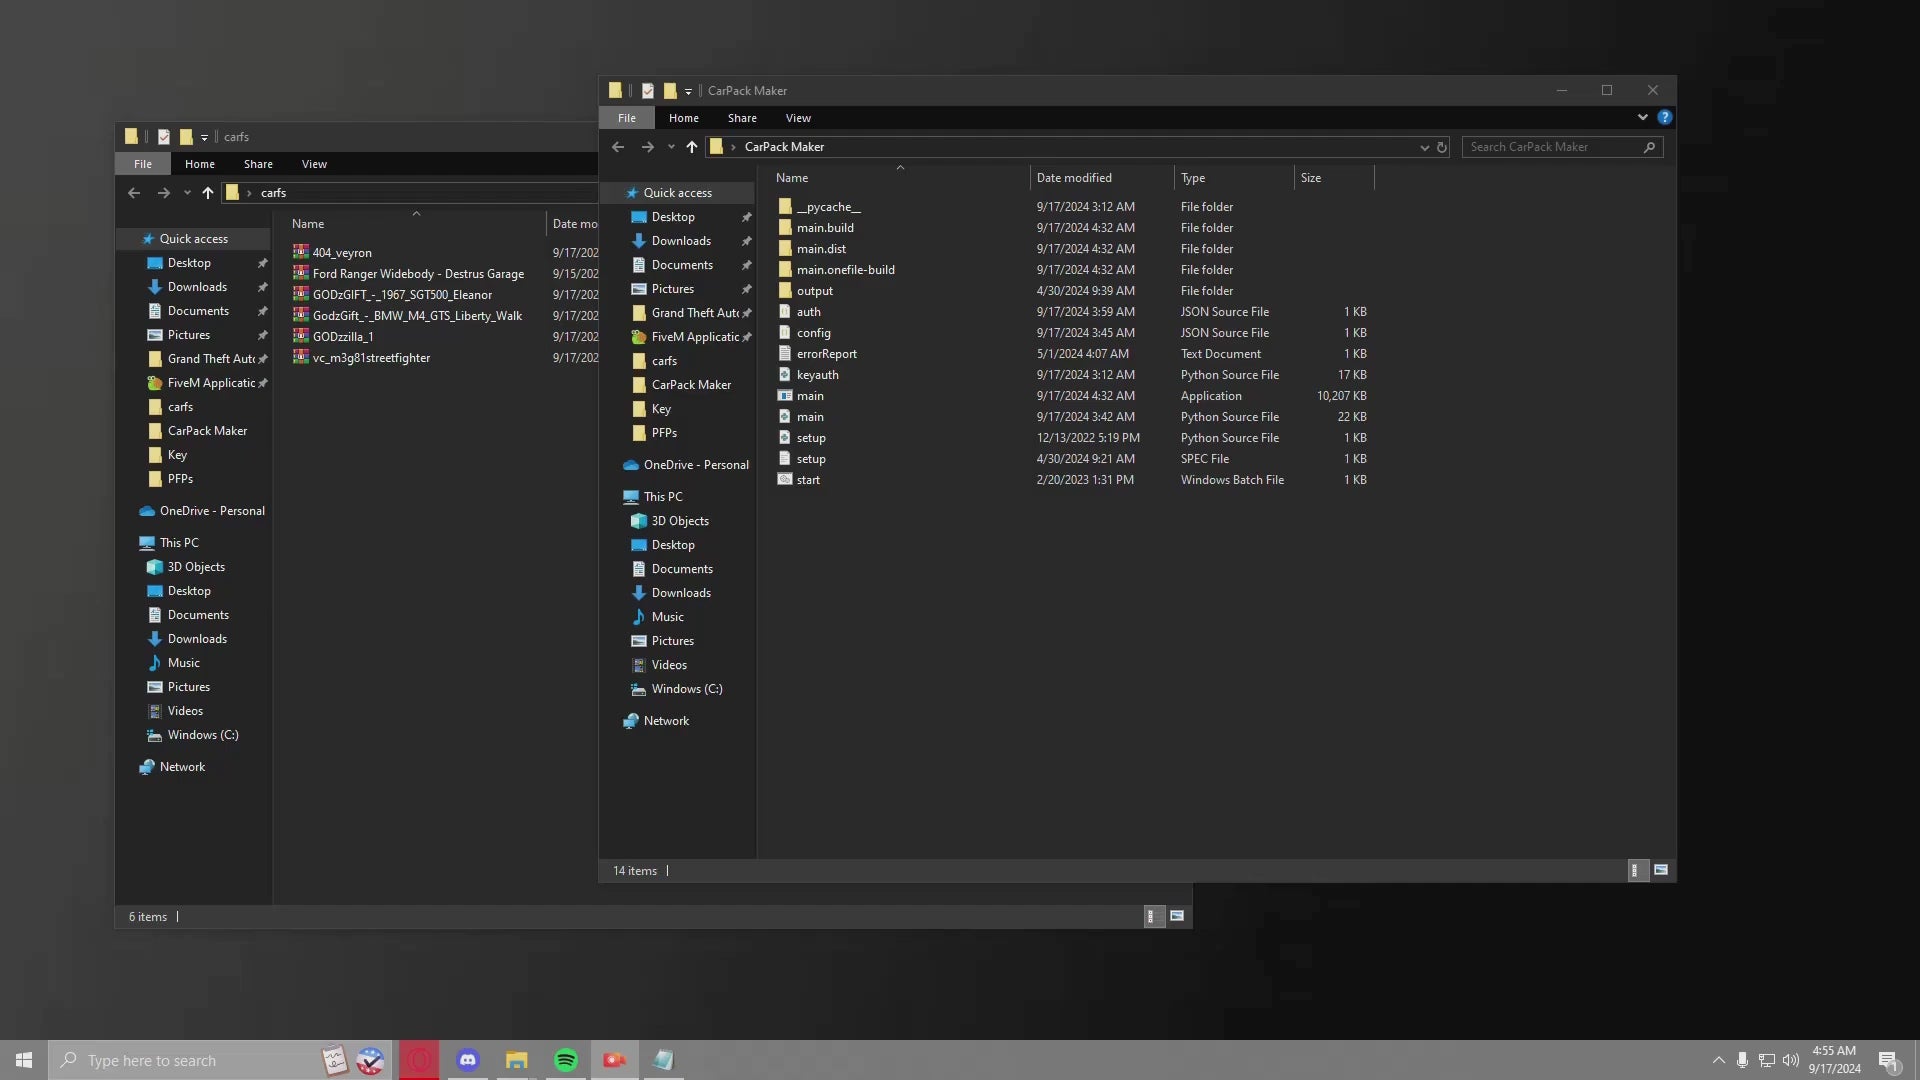Open the address bar history dropdown
The height and width of the screenshot is (1080, 1920).
pos(1424,147)
